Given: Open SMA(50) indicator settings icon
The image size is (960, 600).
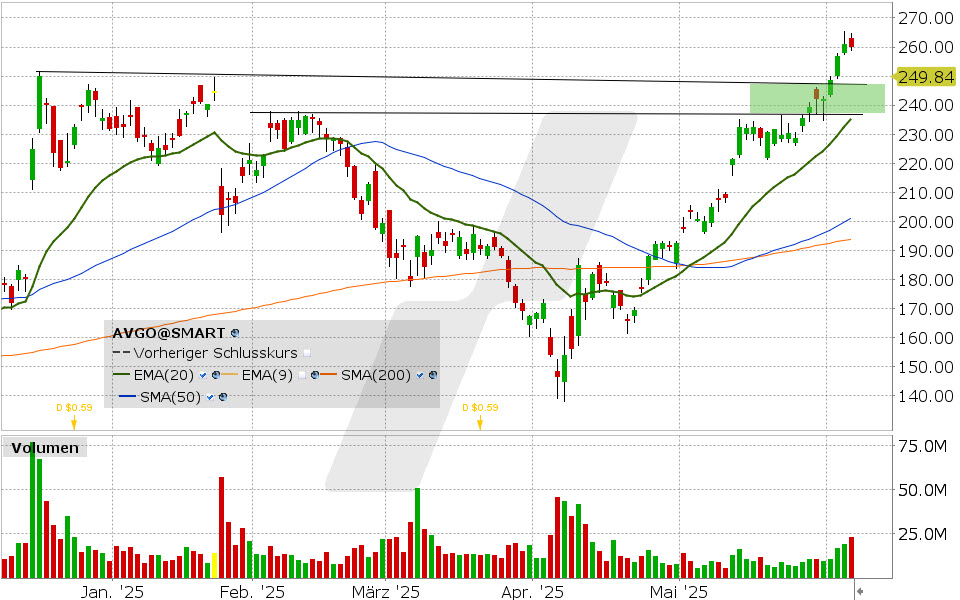Looking at the screenshot, I should tap(223, 397).
